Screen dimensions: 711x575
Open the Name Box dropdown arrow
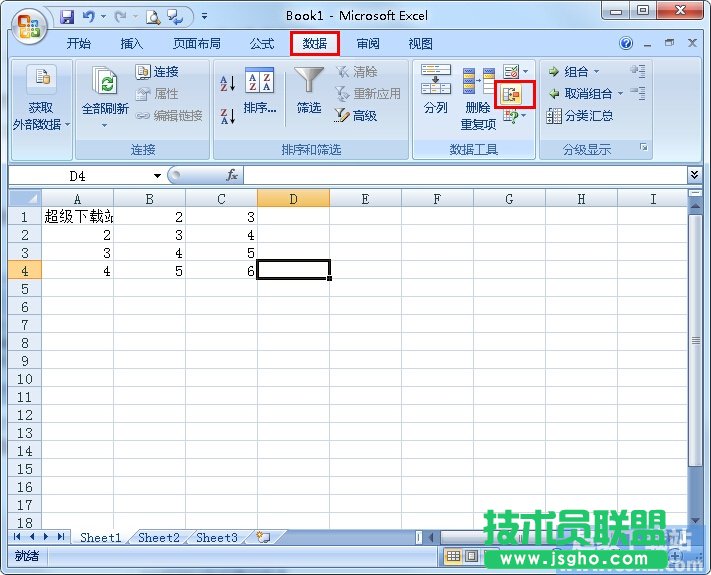(x=157, y=176)
